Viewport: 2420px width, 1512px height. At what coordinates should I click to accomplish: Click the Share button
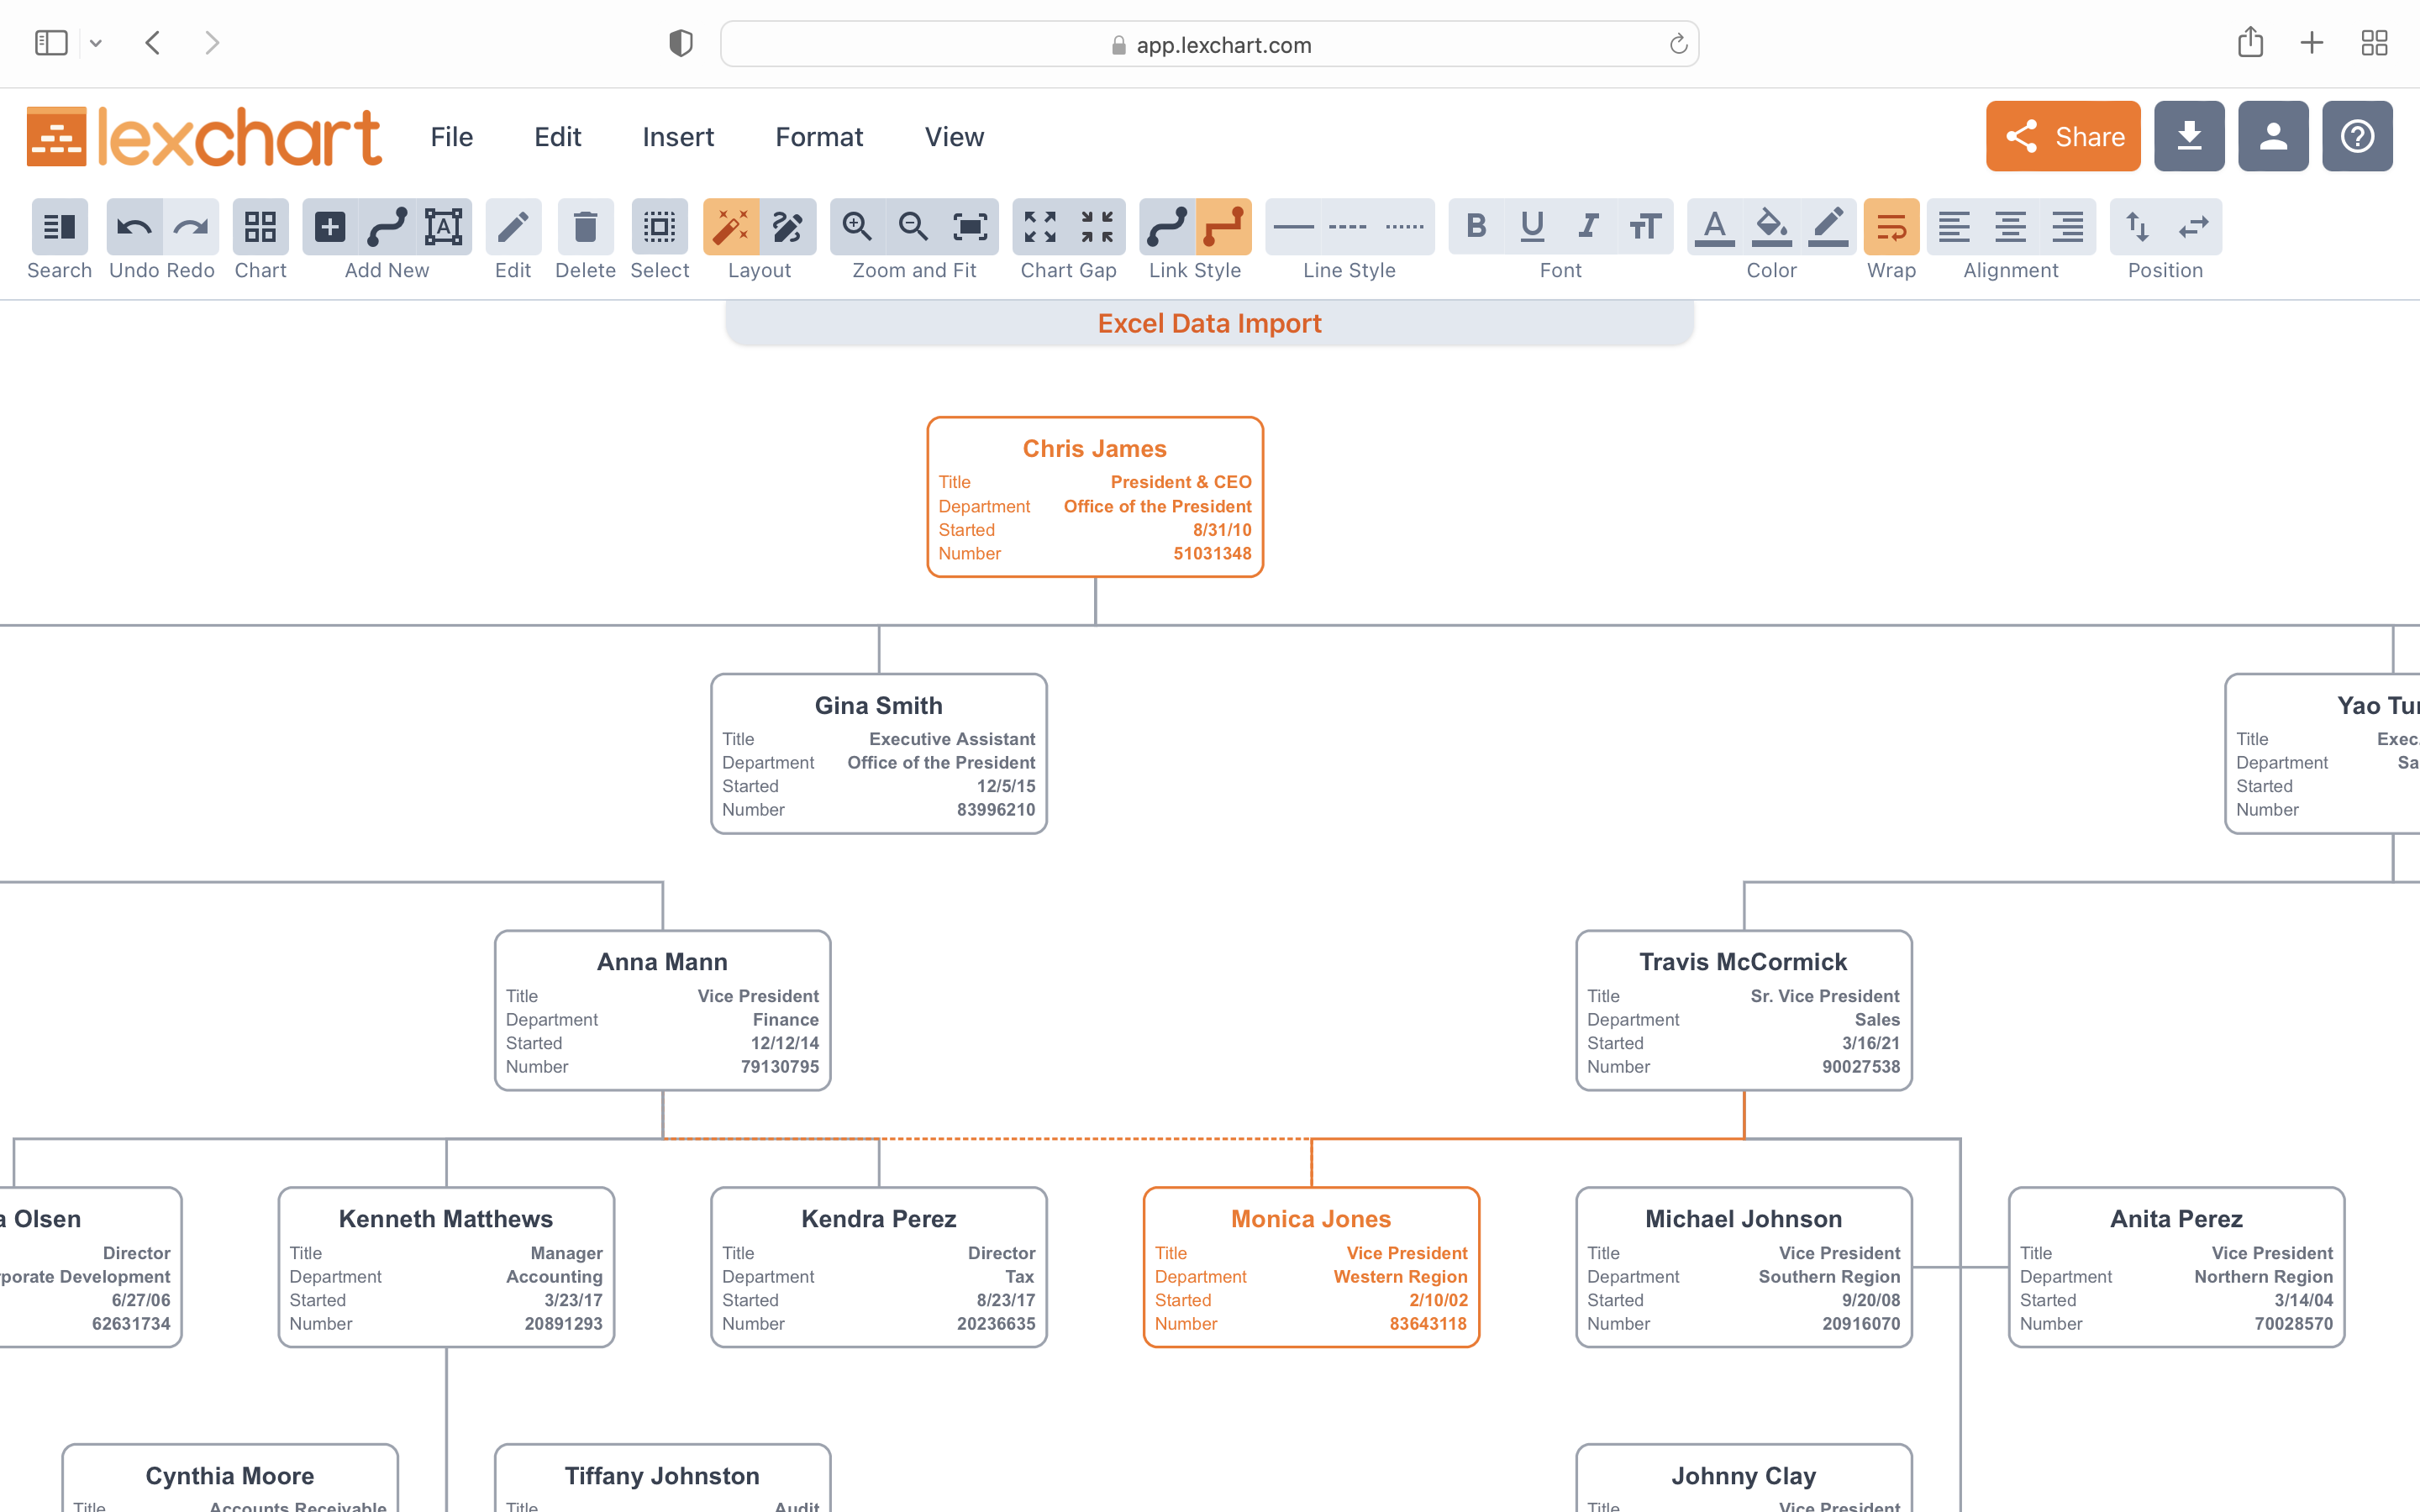(2063, 136)
